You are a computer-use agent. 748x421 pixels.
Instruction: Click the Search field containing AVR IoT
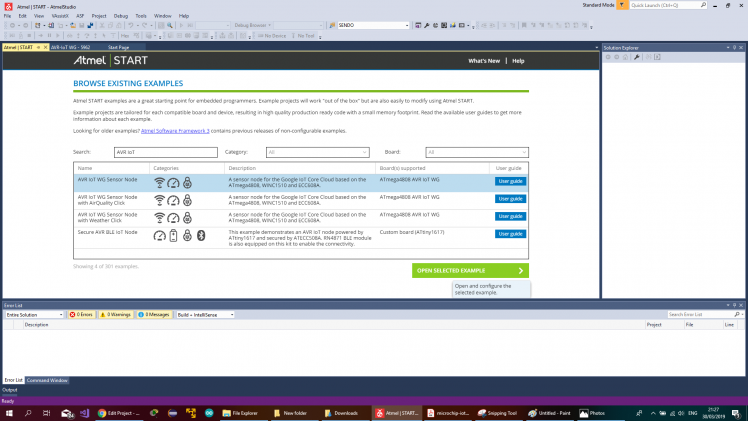151,152
